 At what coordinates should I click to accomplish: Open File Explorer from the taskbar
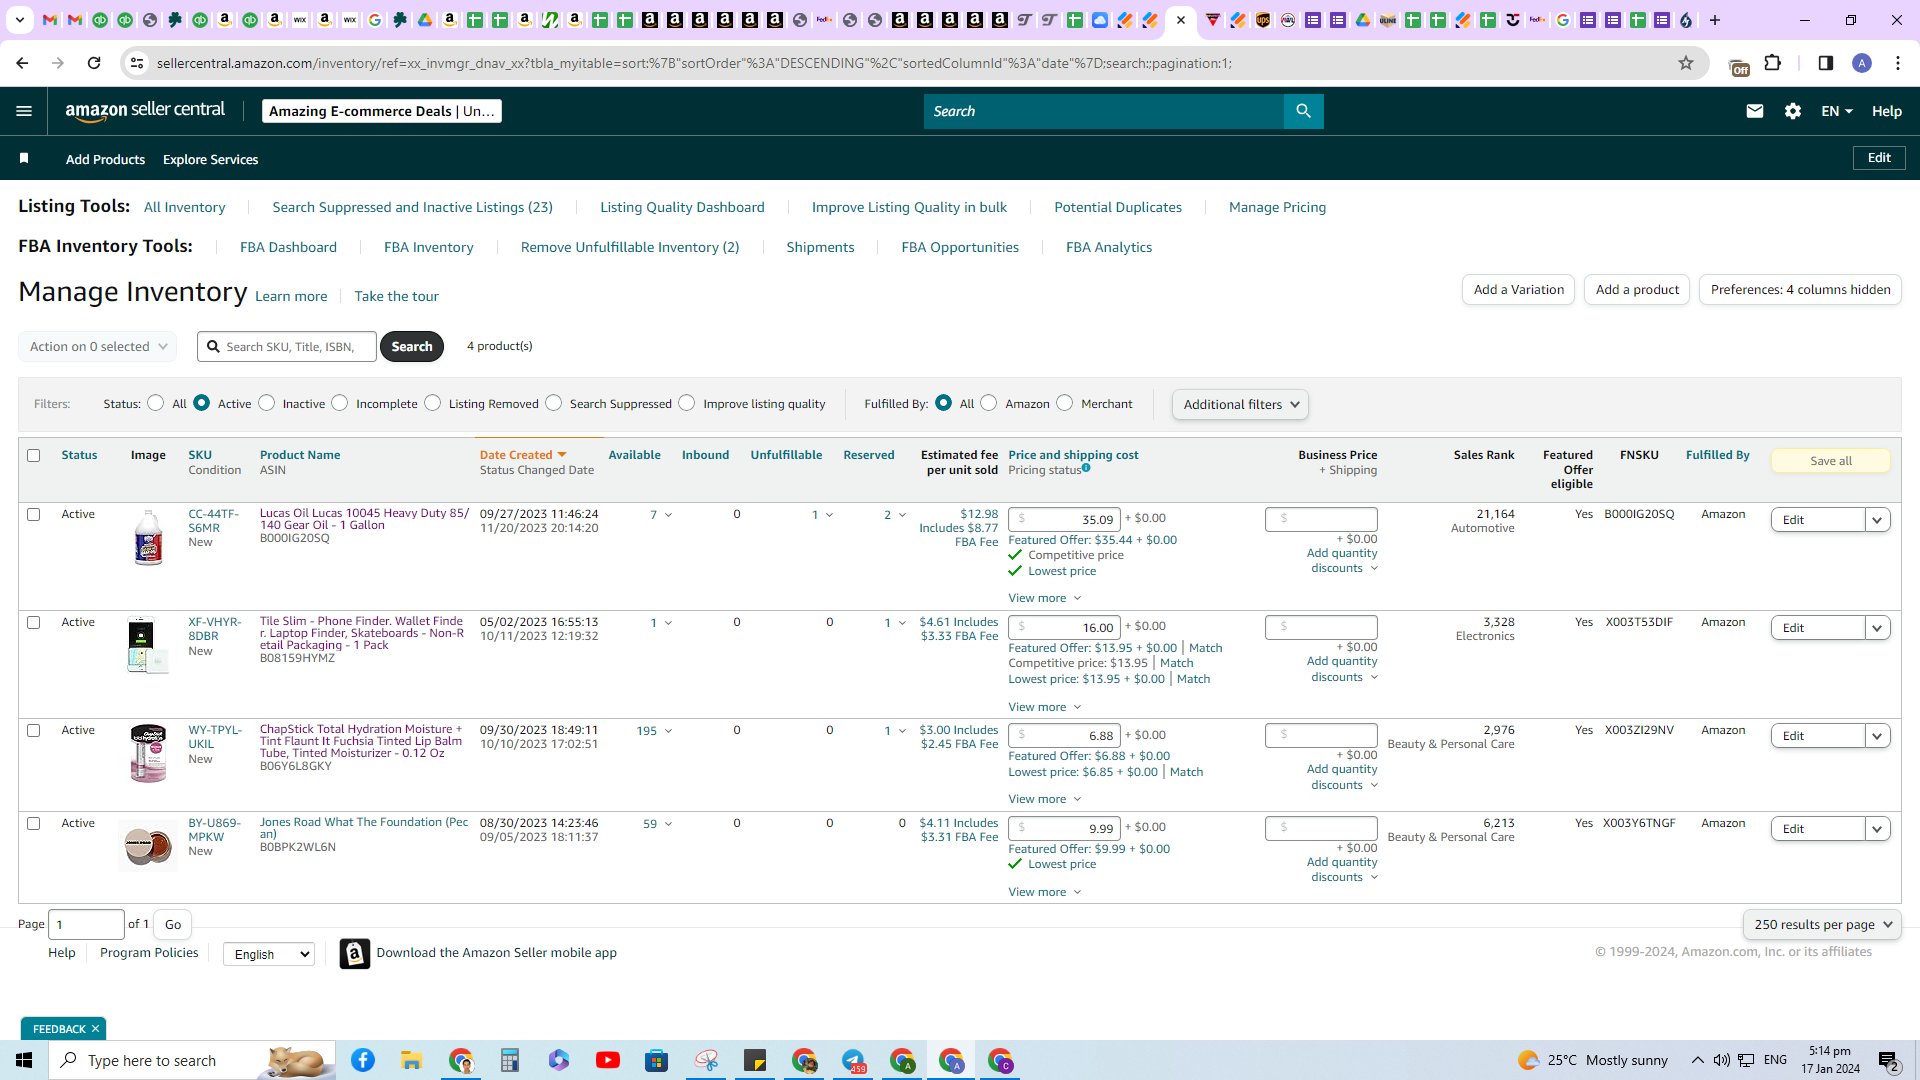point(411,1060)
